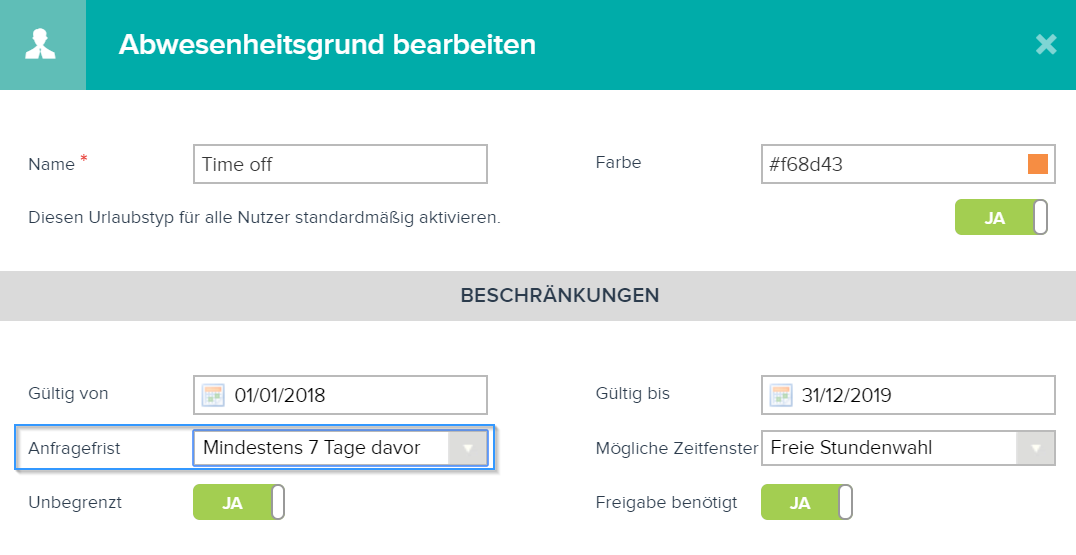
Task: Select the 'Mindestens 7 Tage davor' combo box
Action: pos(340,448)
